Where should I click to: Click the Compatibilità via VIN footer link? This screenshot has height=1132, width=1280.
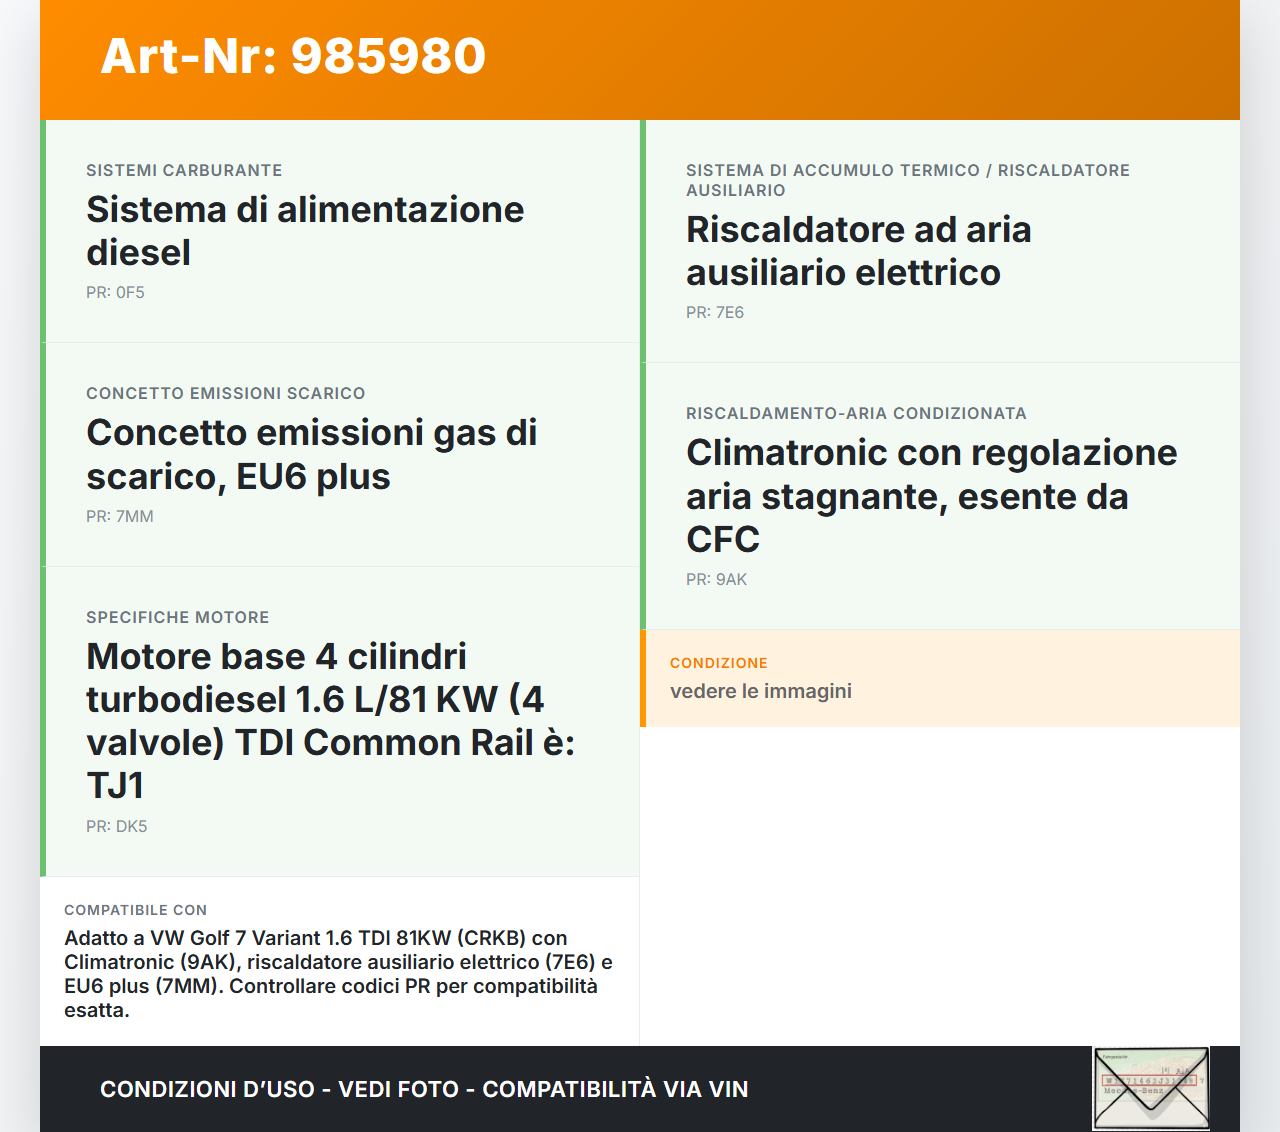(615, 1089)
